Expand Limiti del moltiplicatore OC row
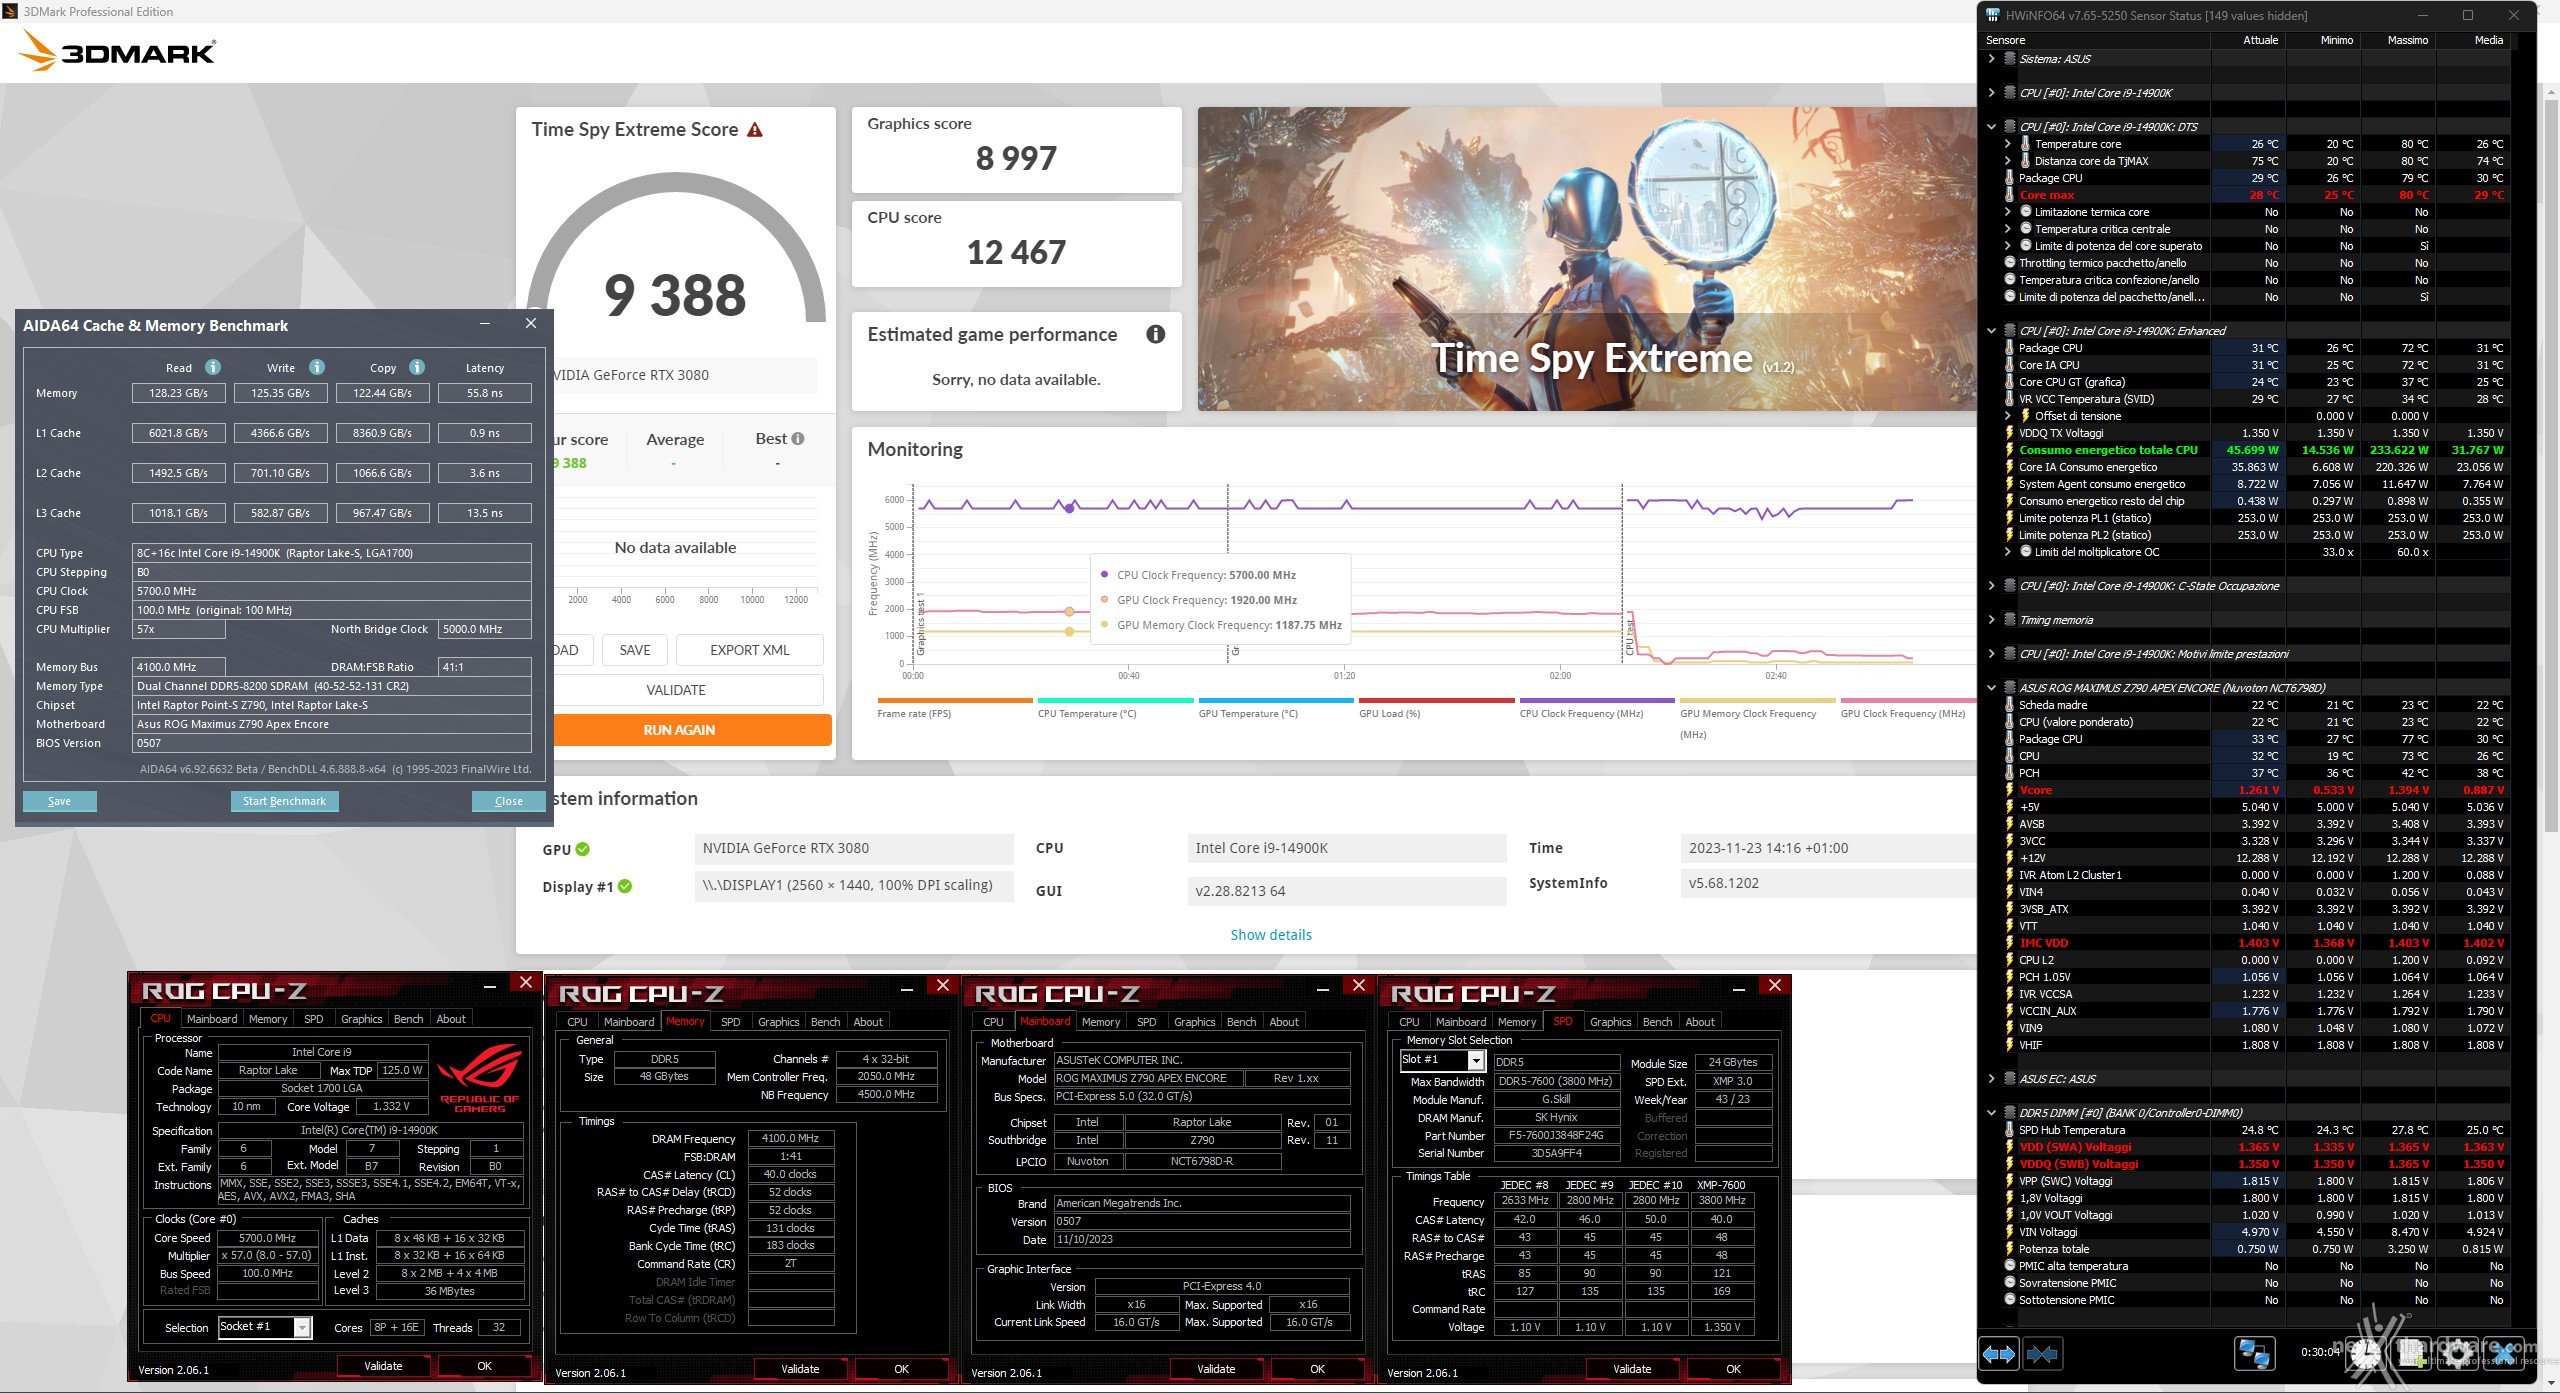The image size is (2560, 1393). click(x=2007, y=552)
